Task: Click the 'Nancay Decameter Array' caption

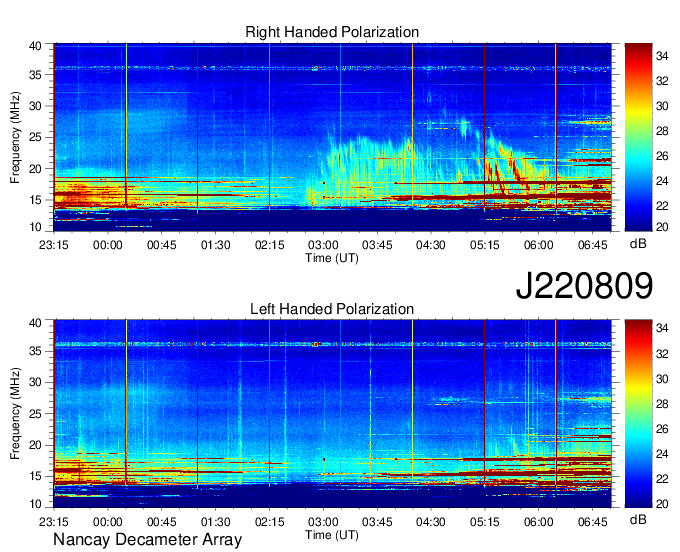Action: tap(147, 540)
